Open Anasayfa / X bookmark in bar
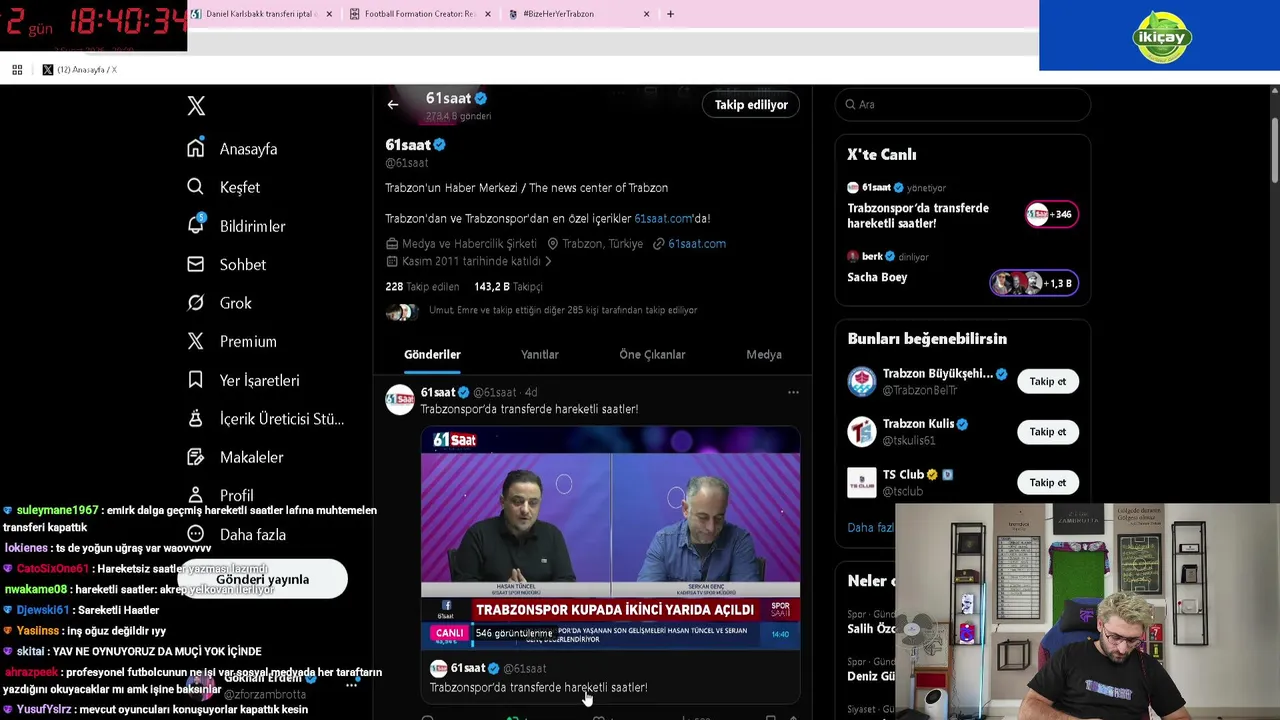 click(79, 70)
